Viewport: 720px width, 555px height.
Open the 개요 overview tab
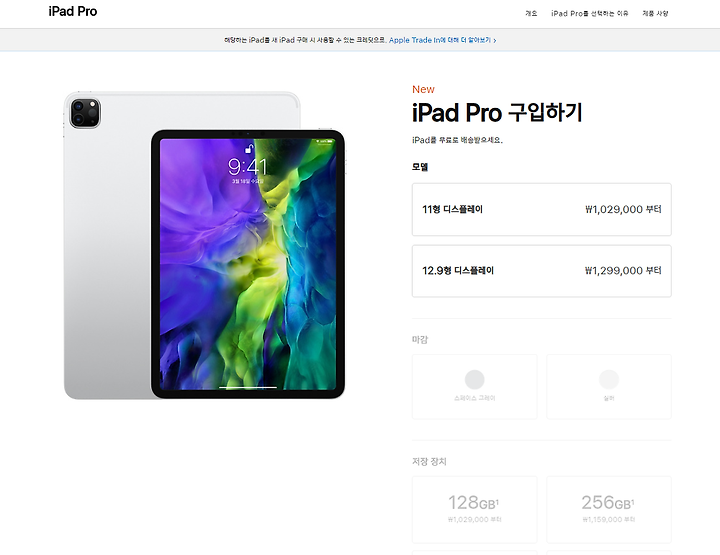point(531,14)
